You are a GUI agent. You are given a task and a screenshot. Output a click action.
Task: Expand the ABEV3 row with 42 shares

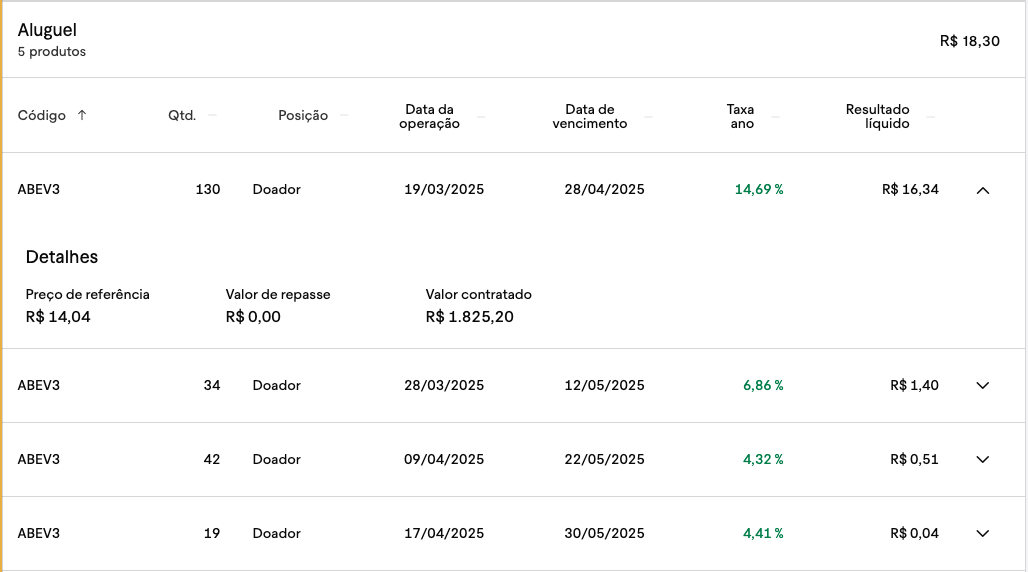click(982, 460)
